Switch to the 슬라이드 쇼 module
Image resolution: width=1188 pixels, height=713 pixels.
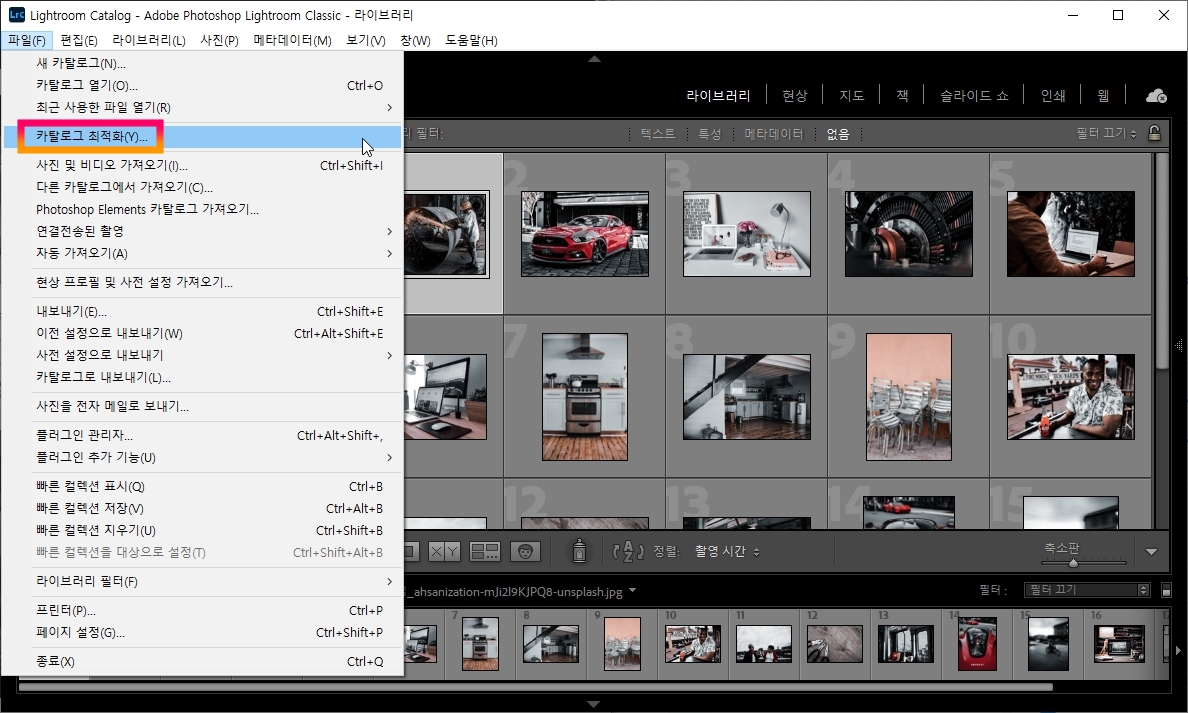(x=974, y=95)
